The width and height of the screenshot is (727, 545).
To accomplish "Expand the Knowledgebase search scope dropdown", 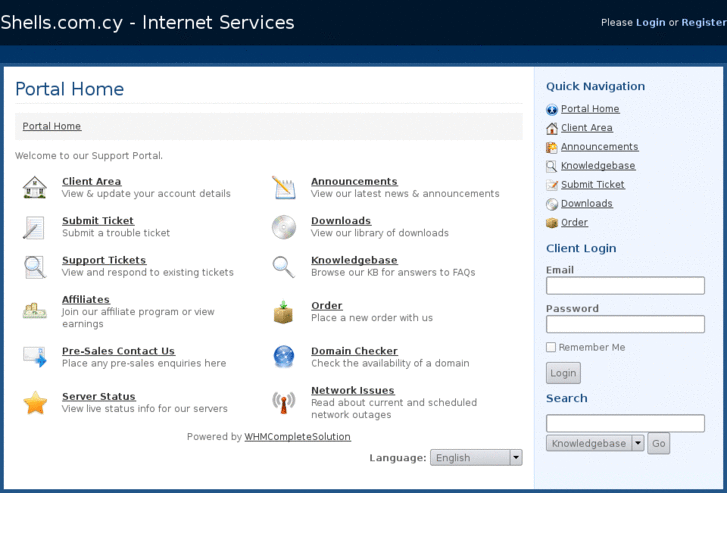I will coord(595,443).
